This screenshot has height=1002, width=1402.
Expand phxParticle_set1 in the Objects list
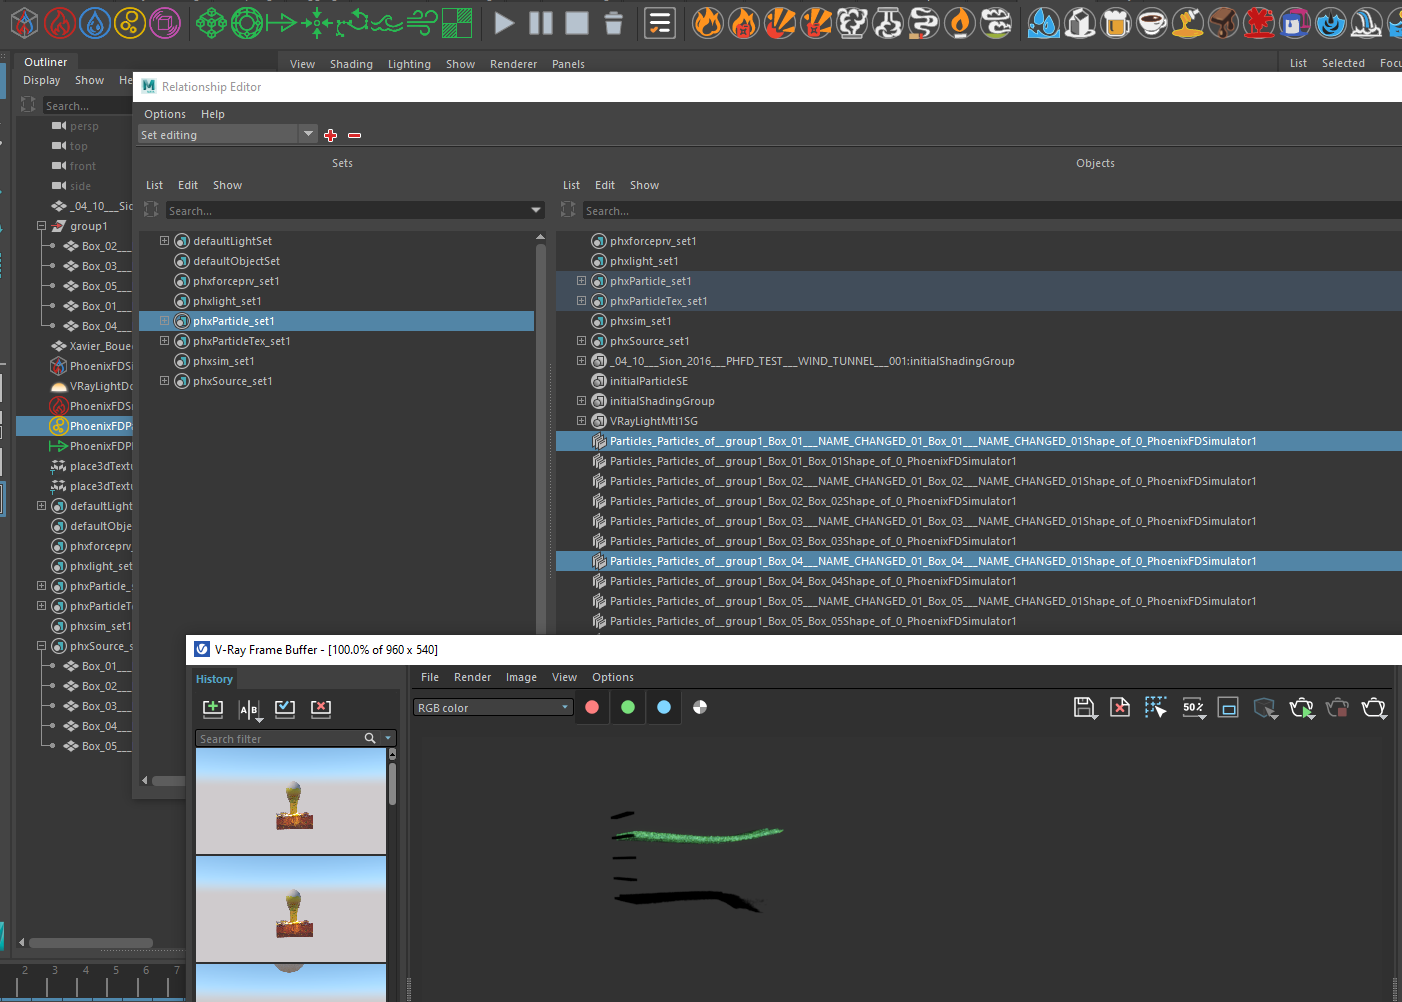tap(582, 281)
